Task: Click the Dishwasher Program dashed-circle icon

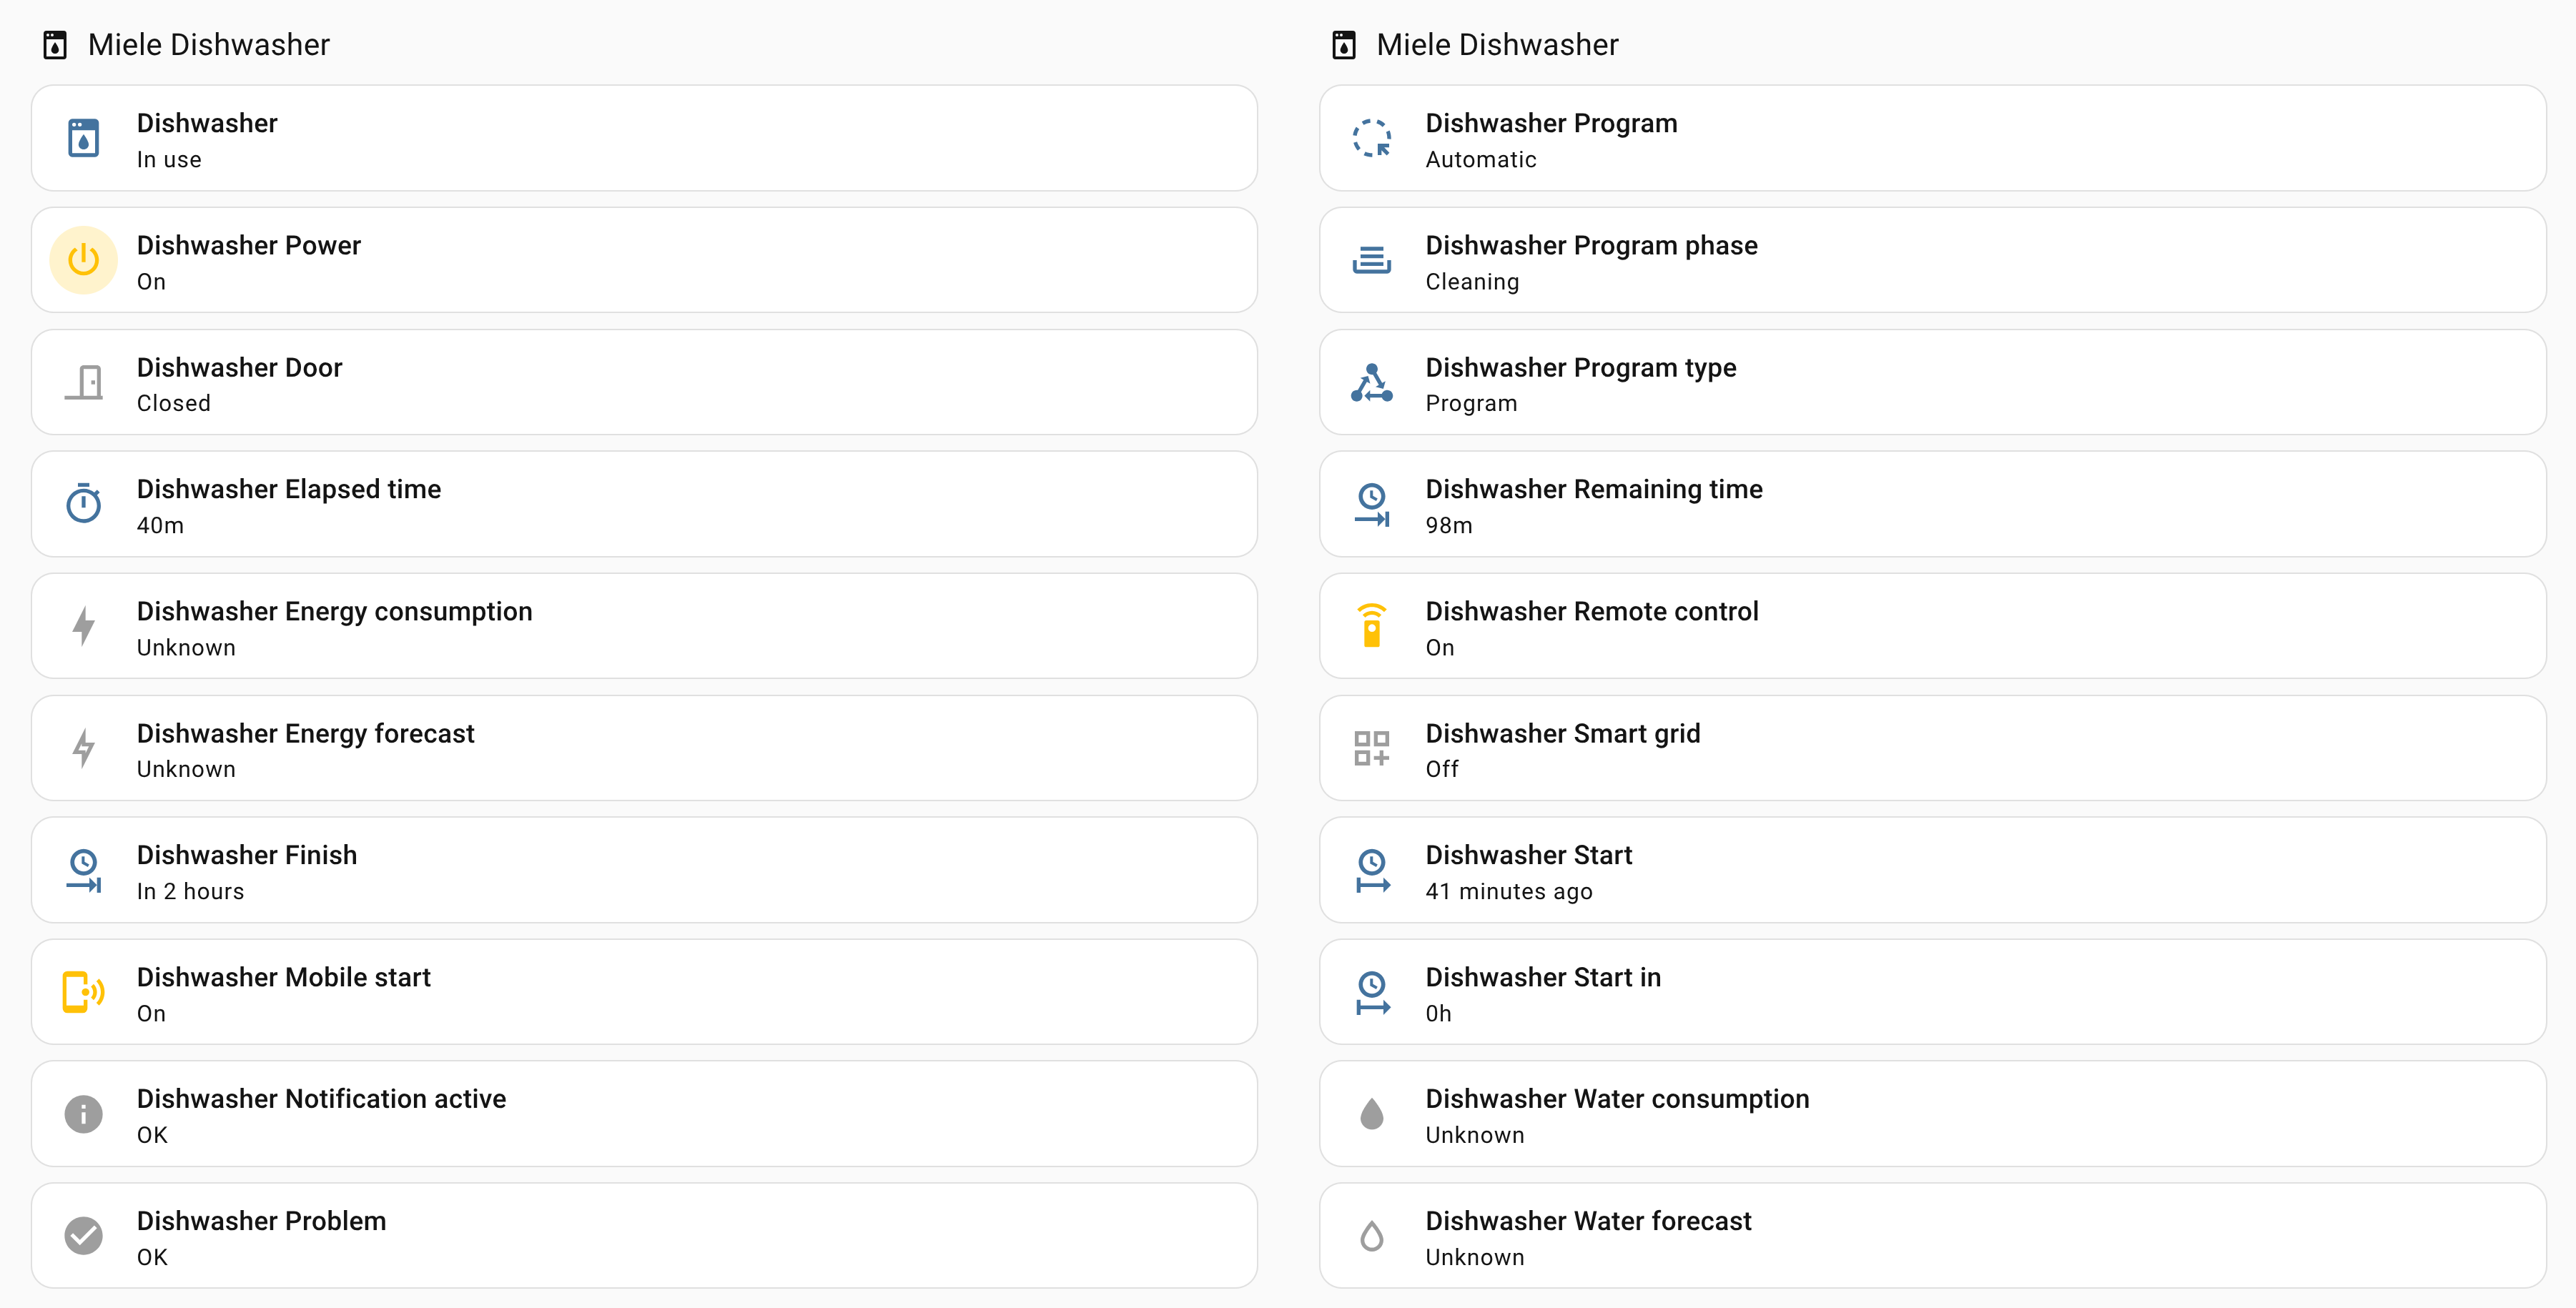Action: pyautogui.click(x=1371, y=138)
